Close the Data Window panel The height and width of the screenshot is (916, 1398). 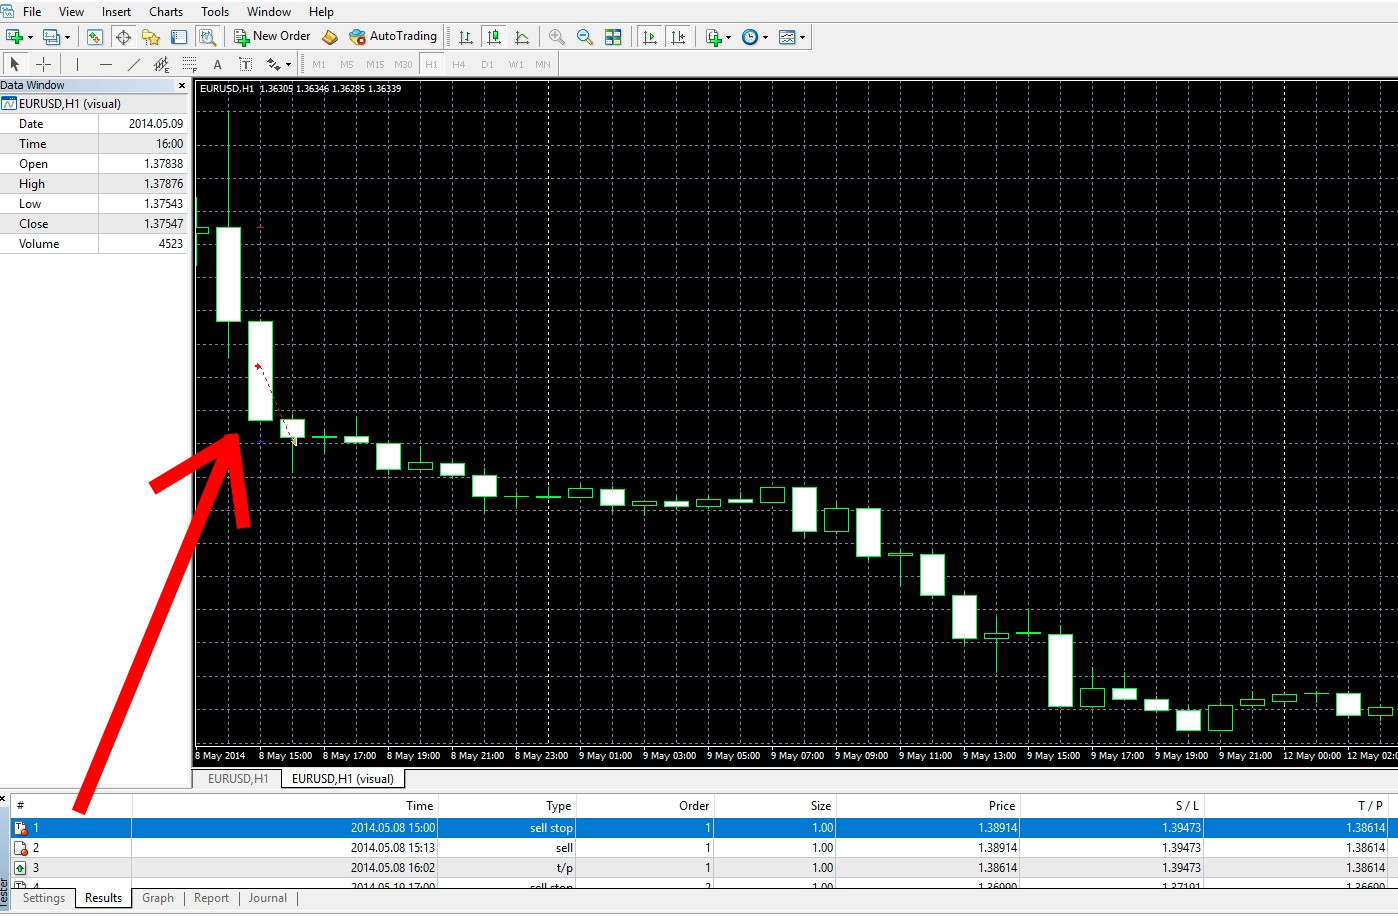(182, 86)
